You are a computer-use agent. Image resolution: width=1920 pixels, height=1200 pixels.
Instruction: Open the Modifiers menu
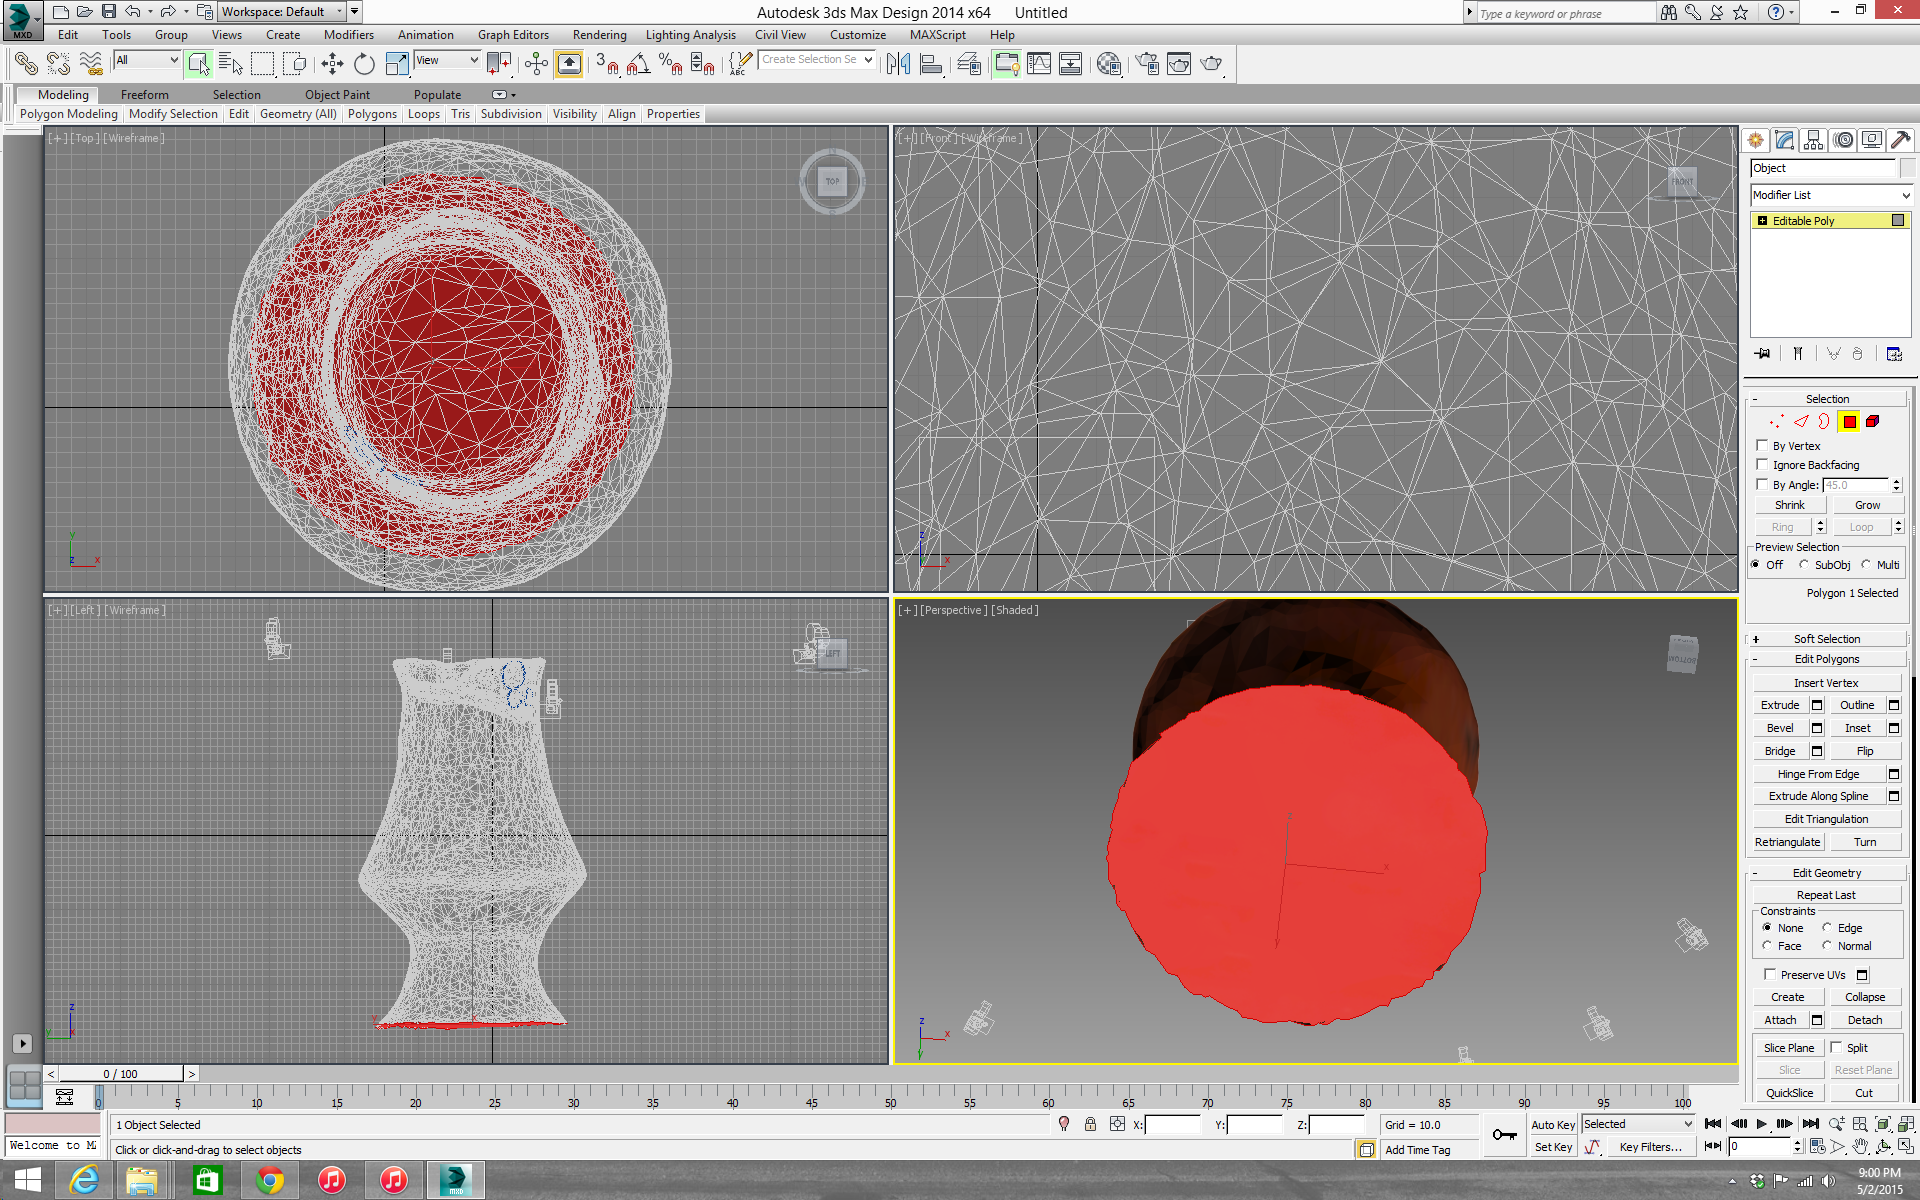point(348,35)
